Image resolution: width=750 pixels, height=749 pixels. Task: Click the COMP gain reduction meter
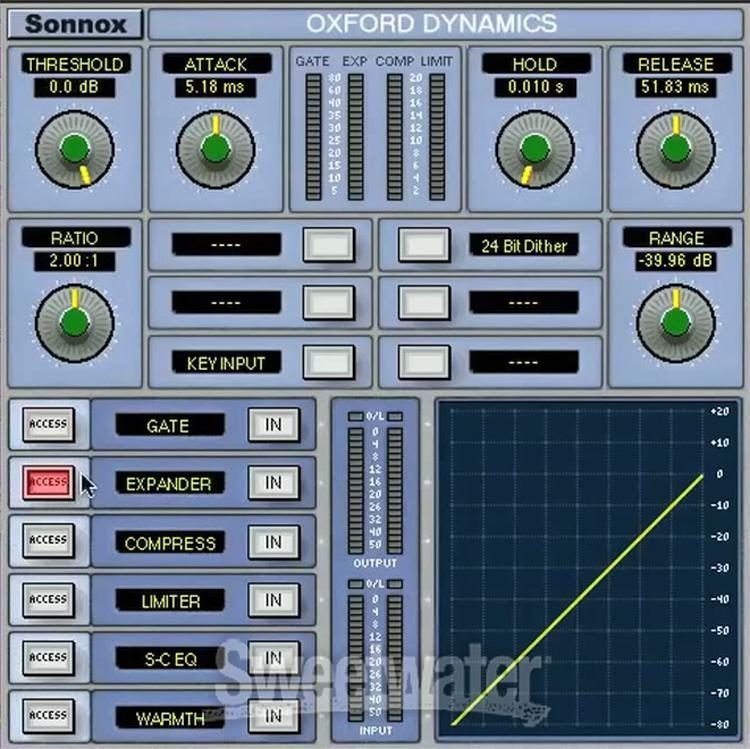[x=395, y=137]
